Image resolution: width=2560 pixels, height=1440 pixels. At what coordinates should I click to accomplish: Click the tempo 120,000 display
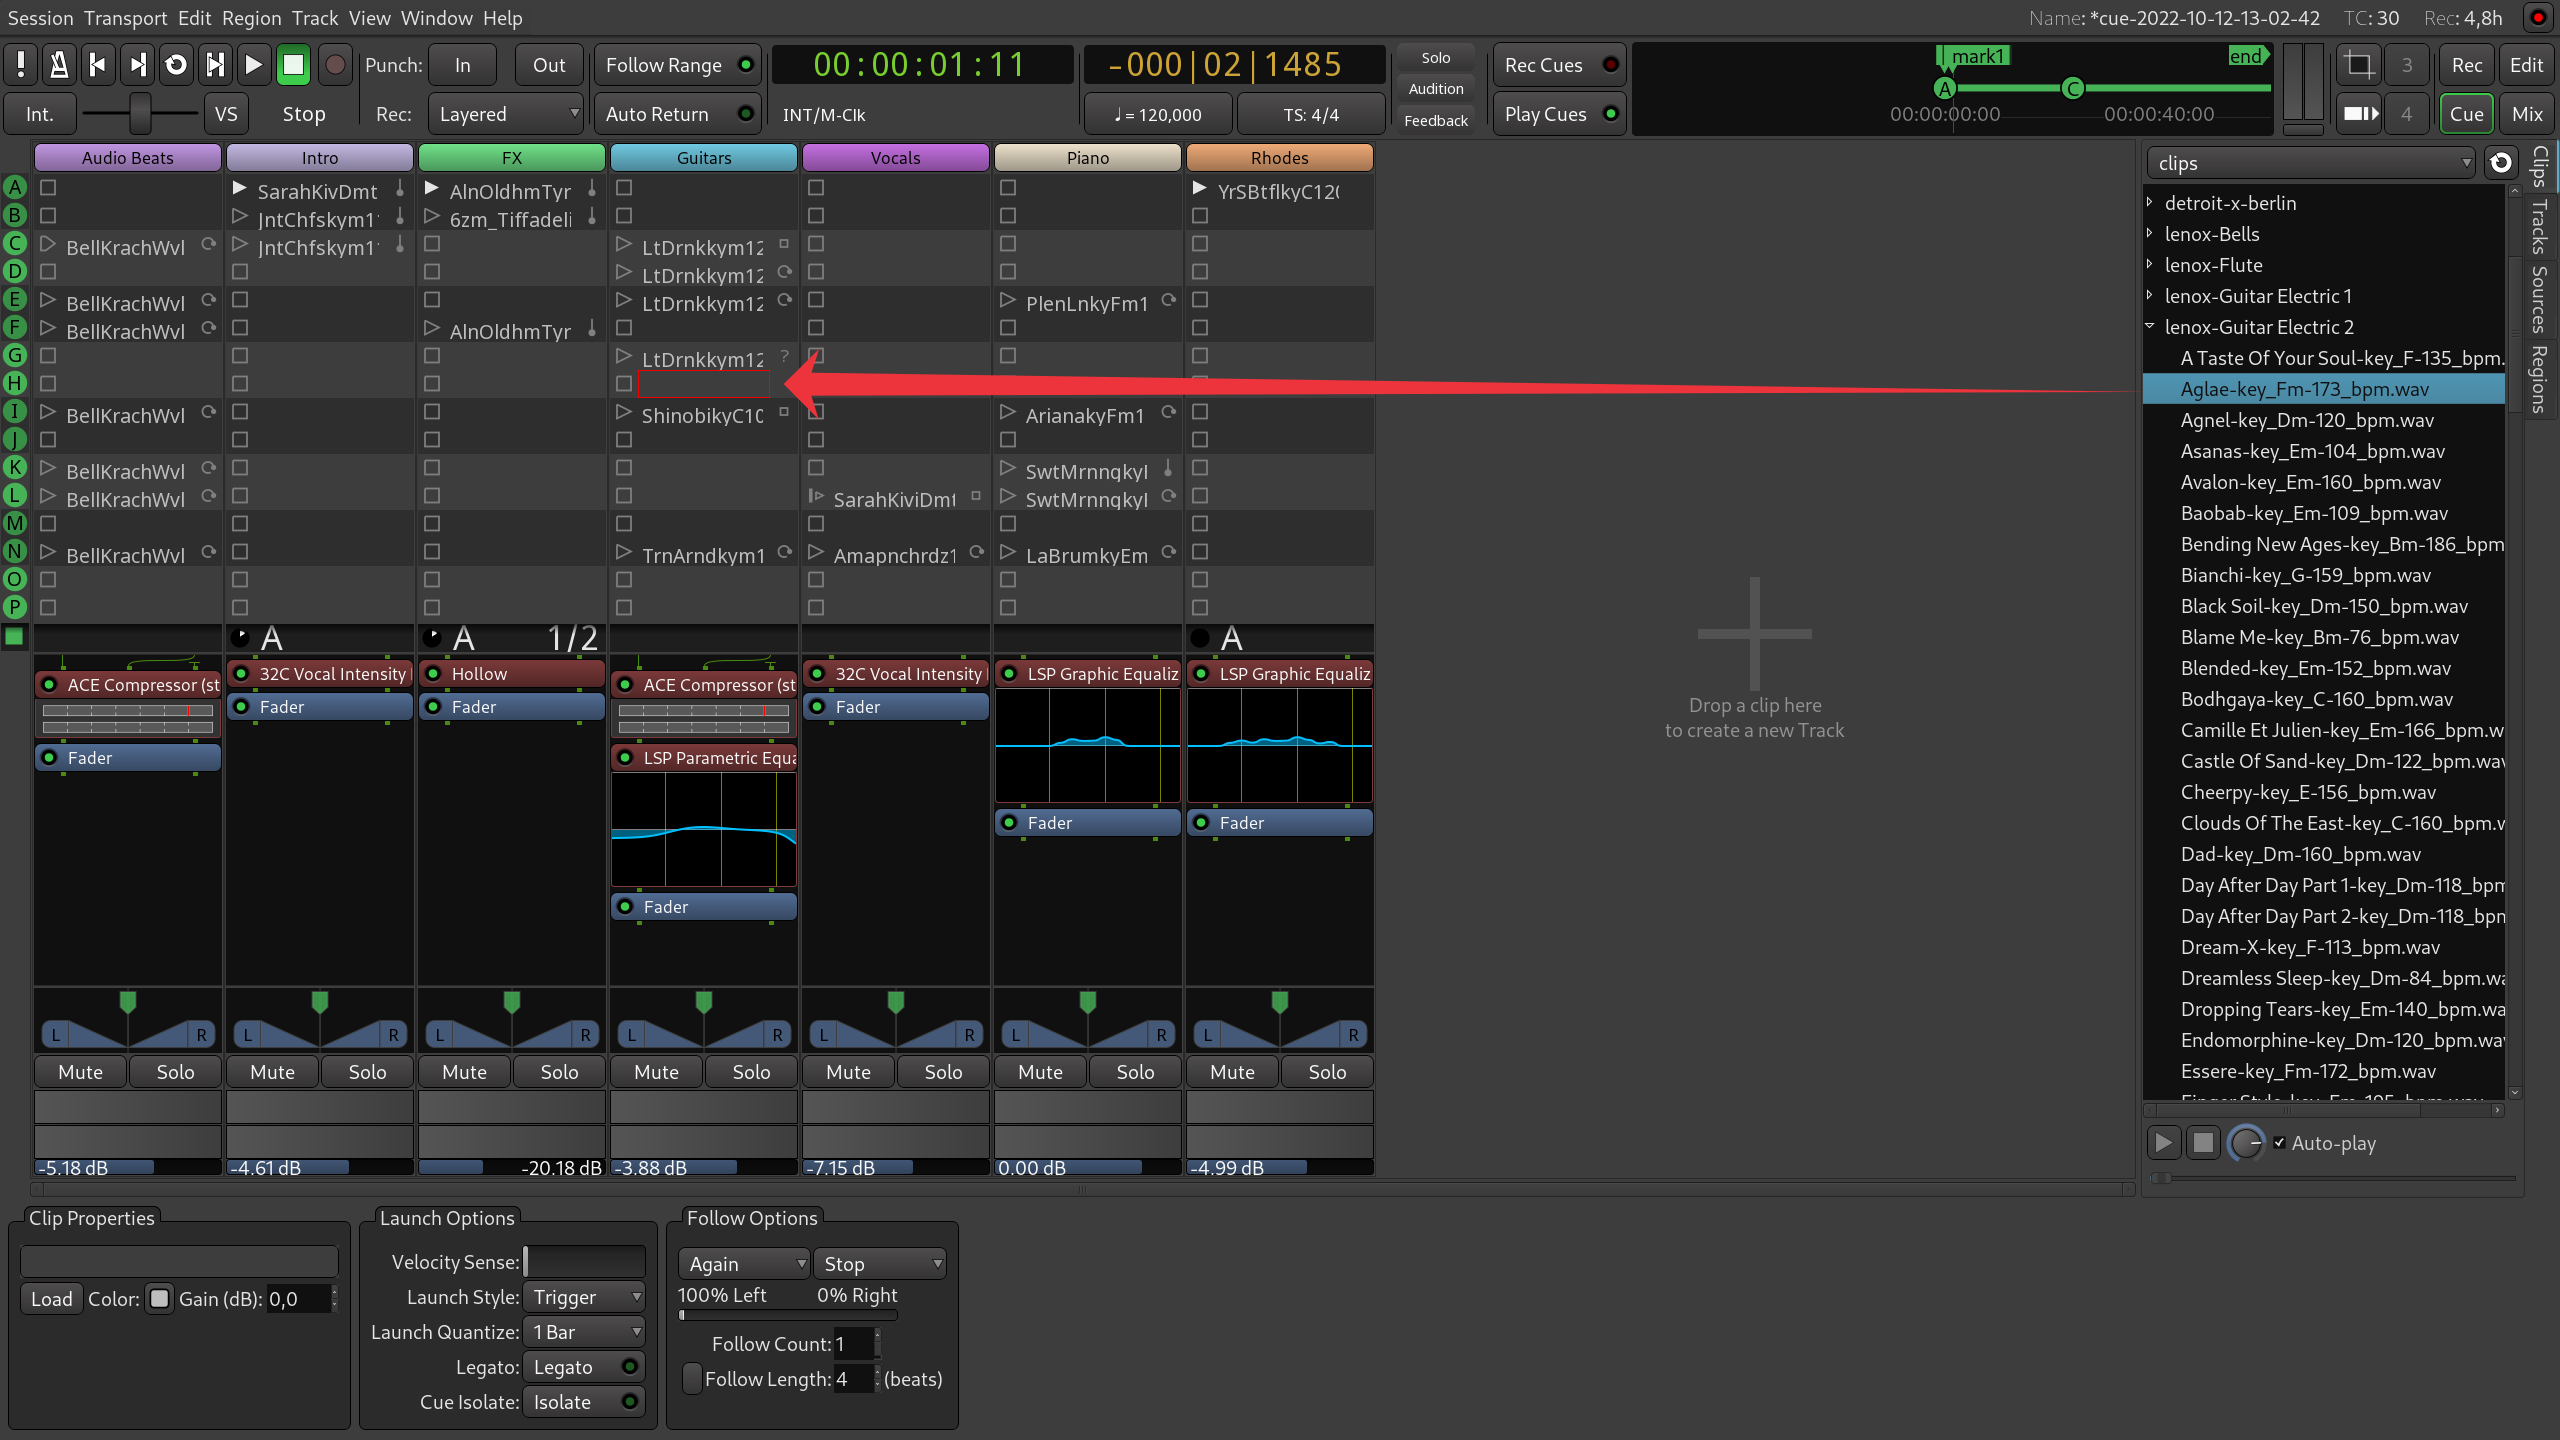point(1158,114)
